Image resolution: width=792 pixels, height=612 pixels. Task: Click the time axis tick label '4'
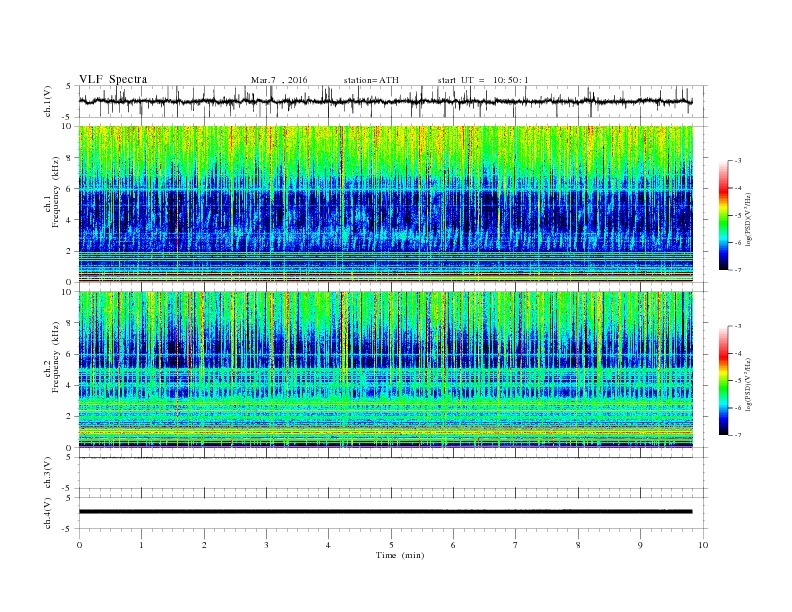click(328, 545)
